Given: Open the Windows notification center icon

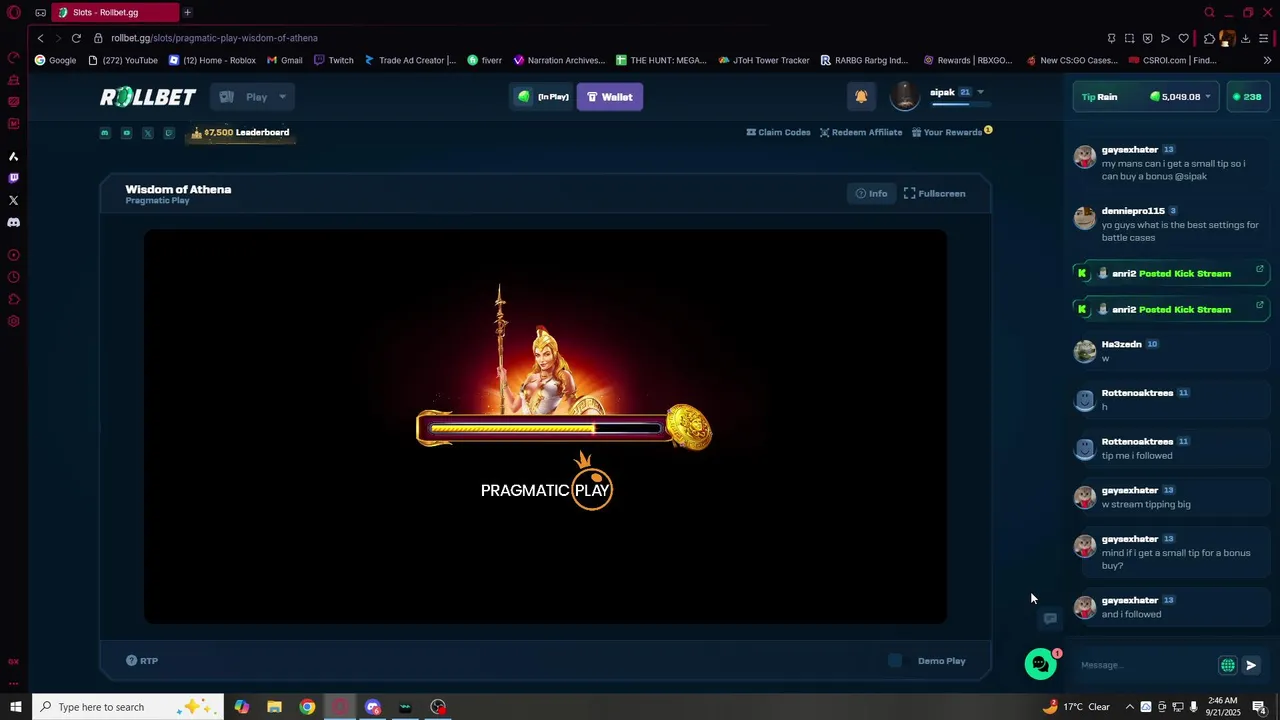Looking at the screenshot, I should point(1259,707).
